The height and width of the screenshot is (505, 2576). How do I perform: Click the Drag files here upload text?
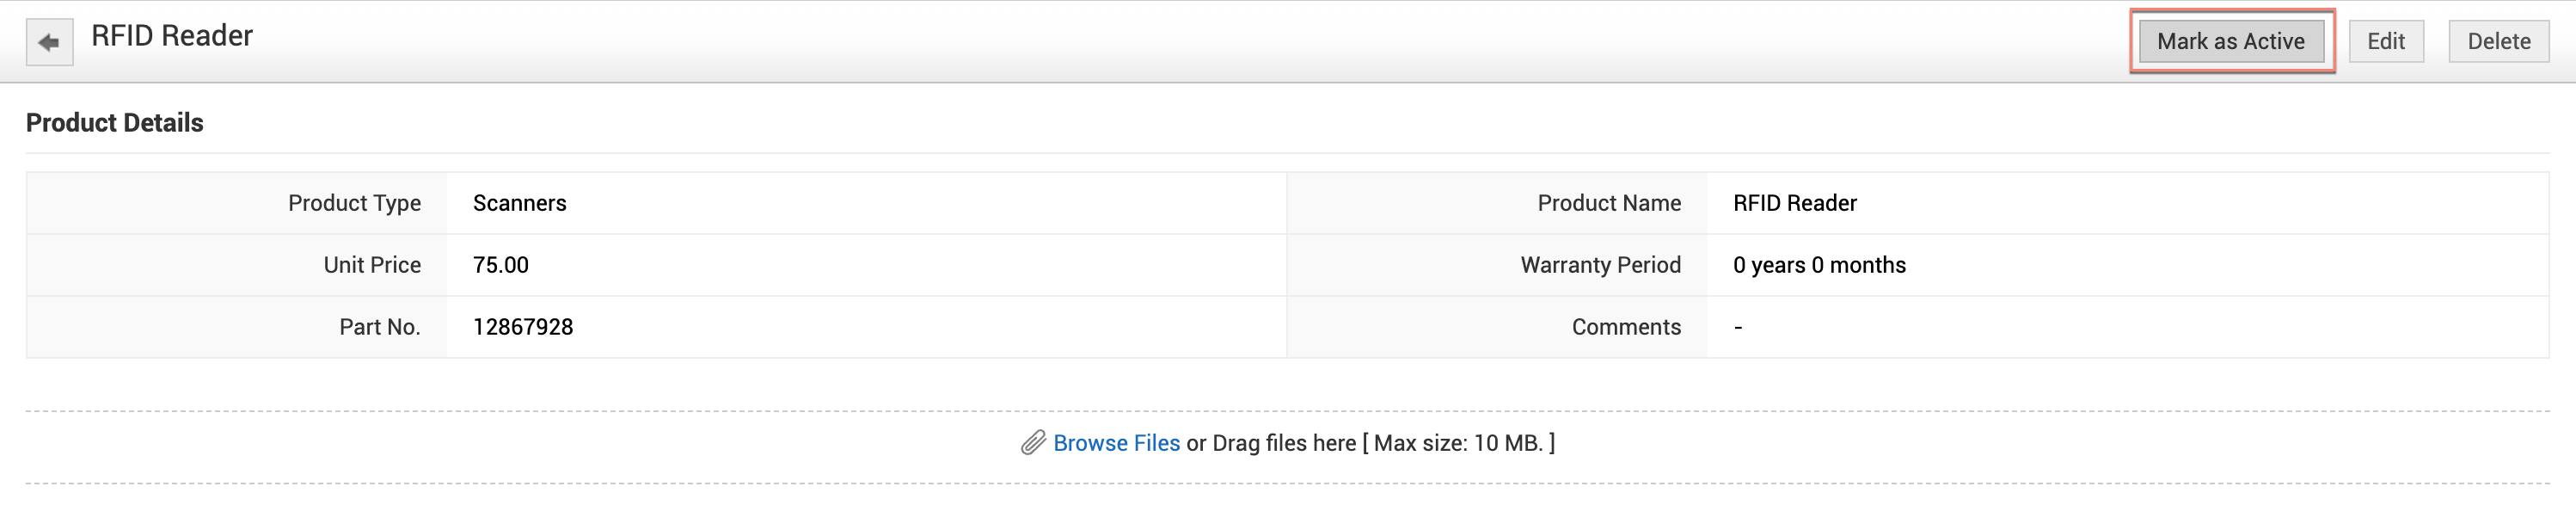[x=1284, y=443]
